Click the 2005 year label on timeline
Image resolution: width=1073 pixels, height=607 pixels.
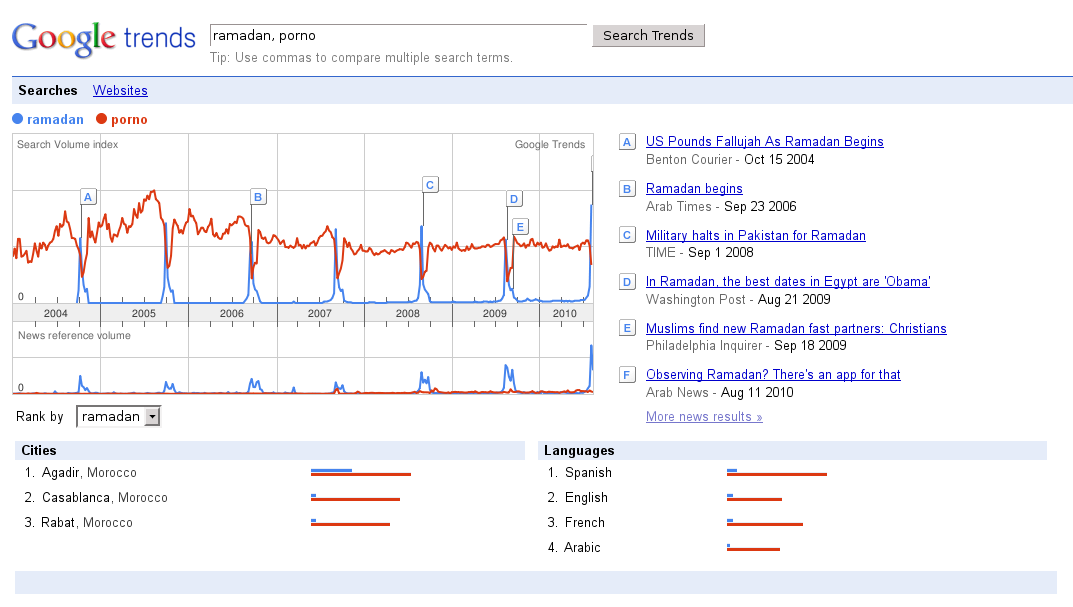tap(144, 313)
